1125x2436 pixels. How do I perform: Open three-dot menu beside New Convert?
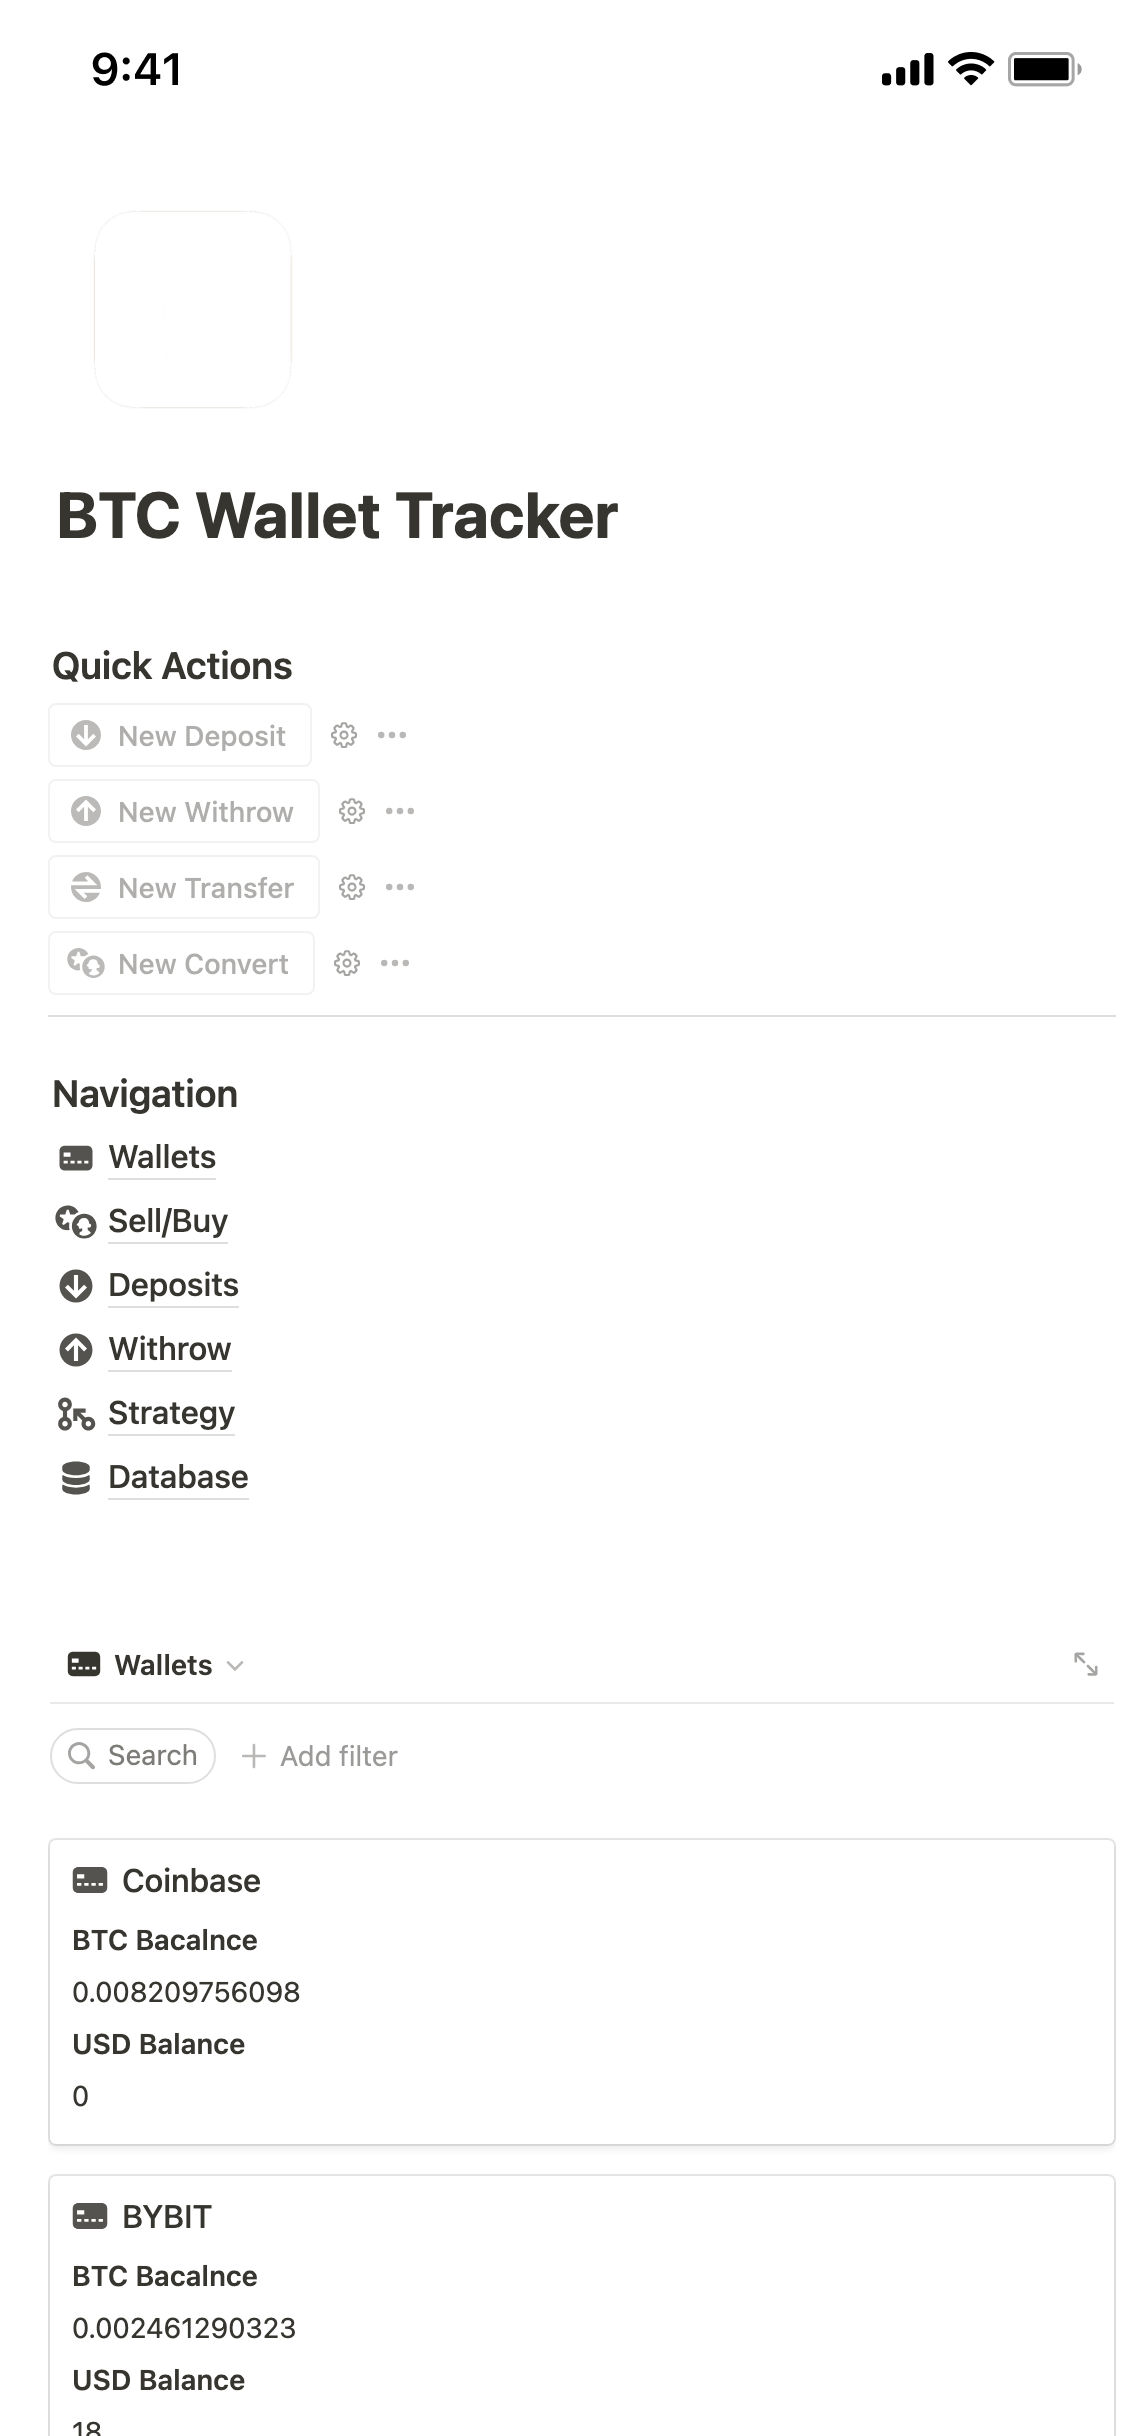(x=395, y=963)
